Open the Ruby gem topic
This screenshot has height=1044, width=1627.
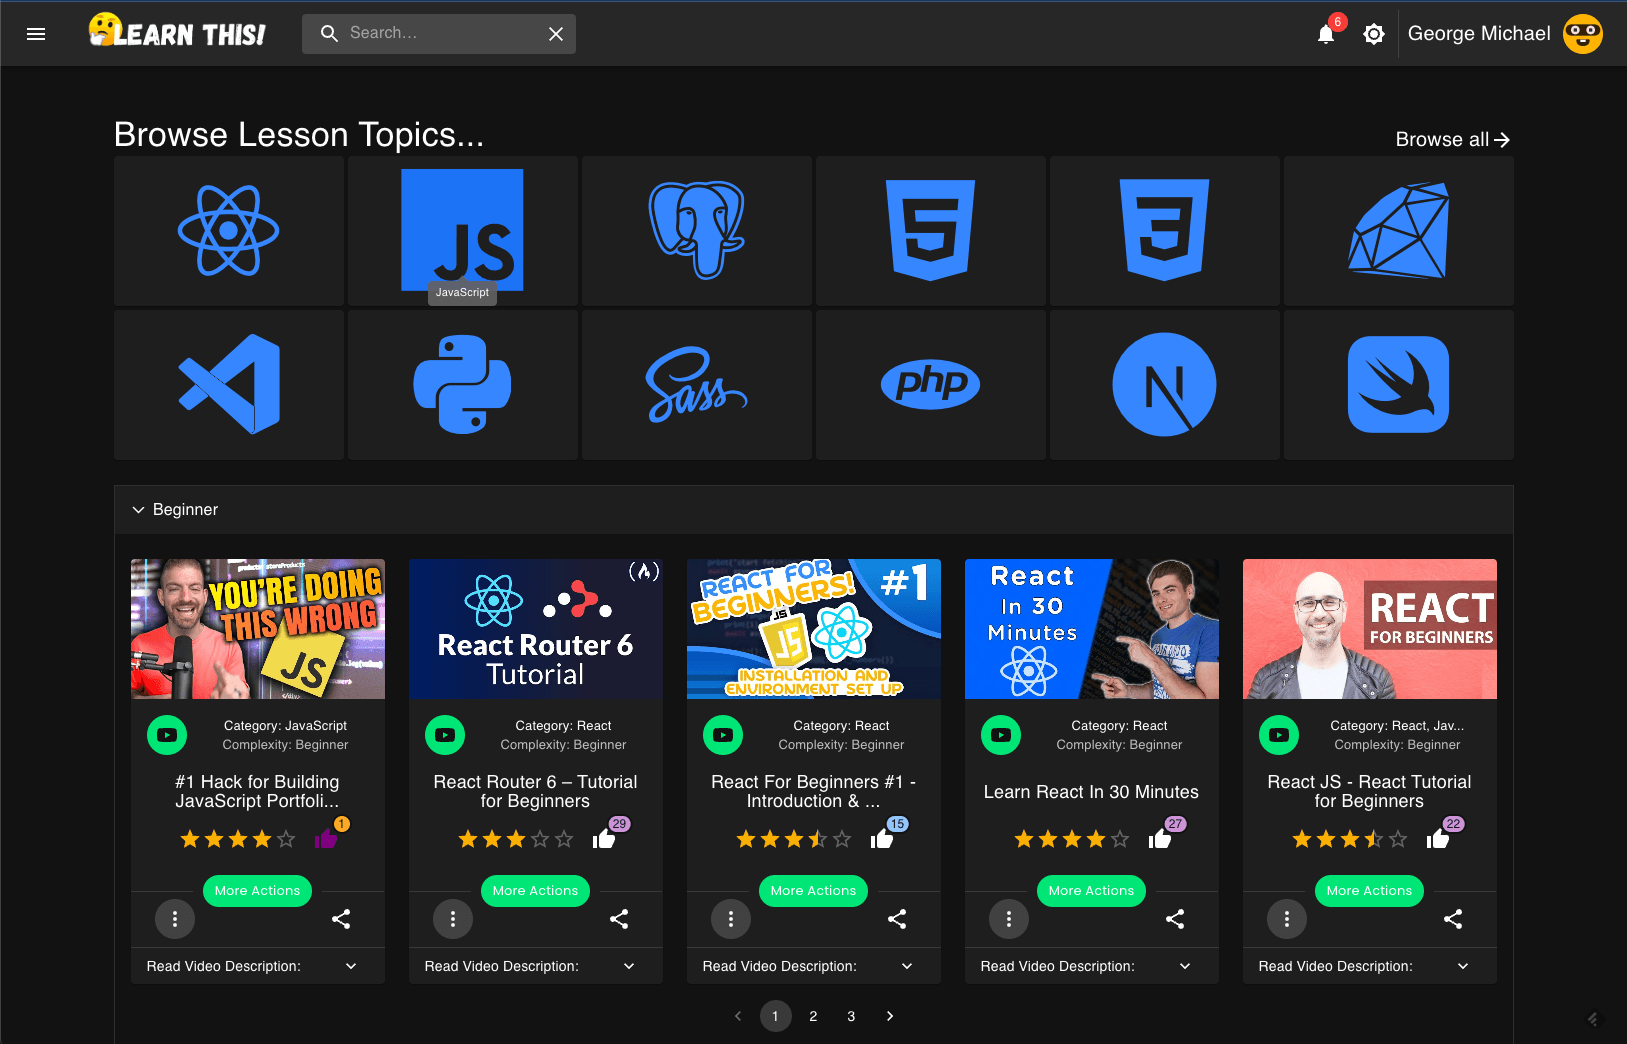[x=1399, y=231]
